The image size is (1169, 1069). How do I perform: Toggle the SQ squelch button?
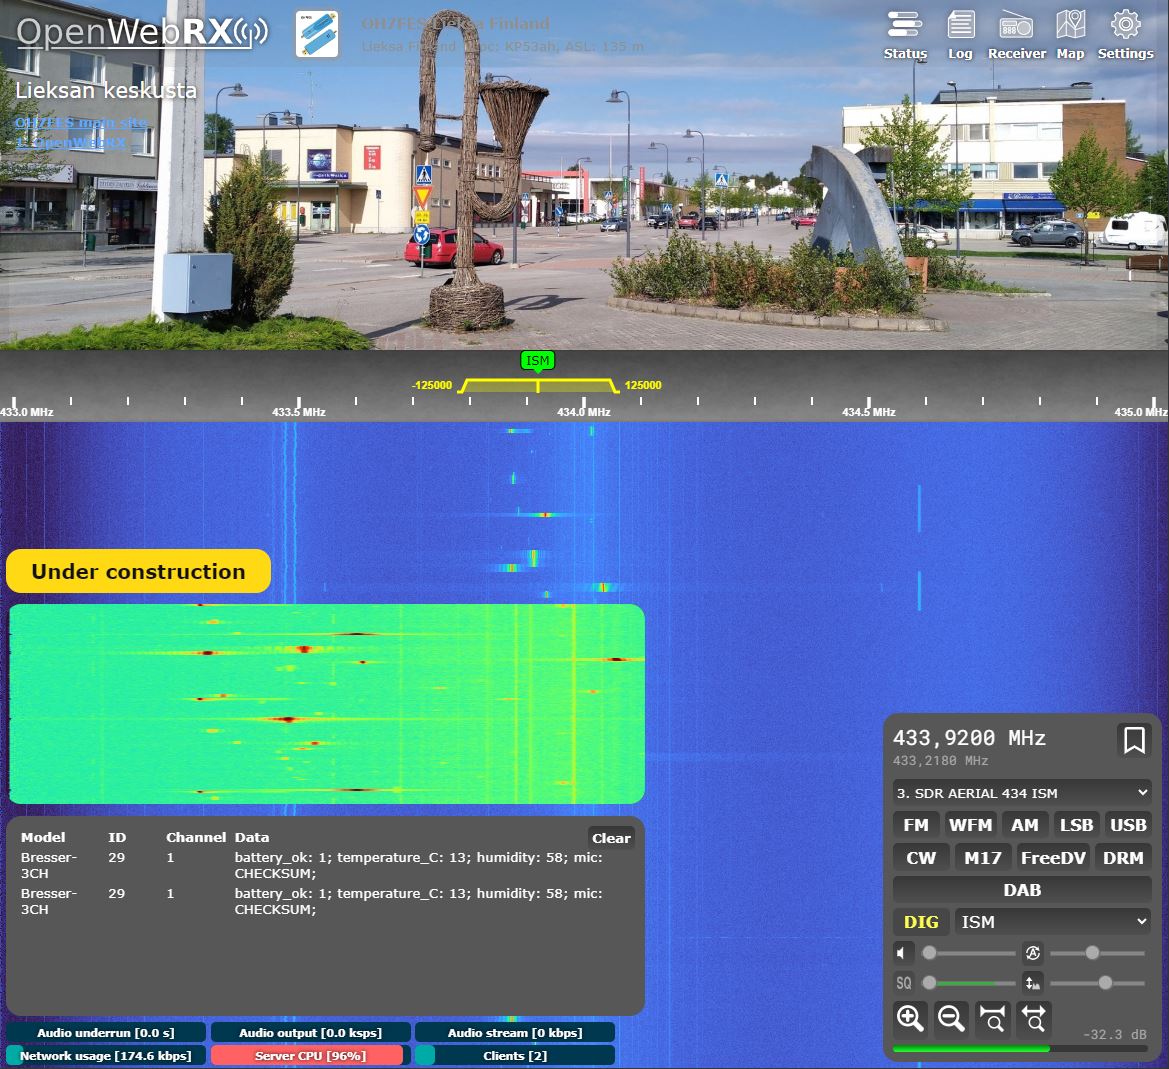(903, 983)
